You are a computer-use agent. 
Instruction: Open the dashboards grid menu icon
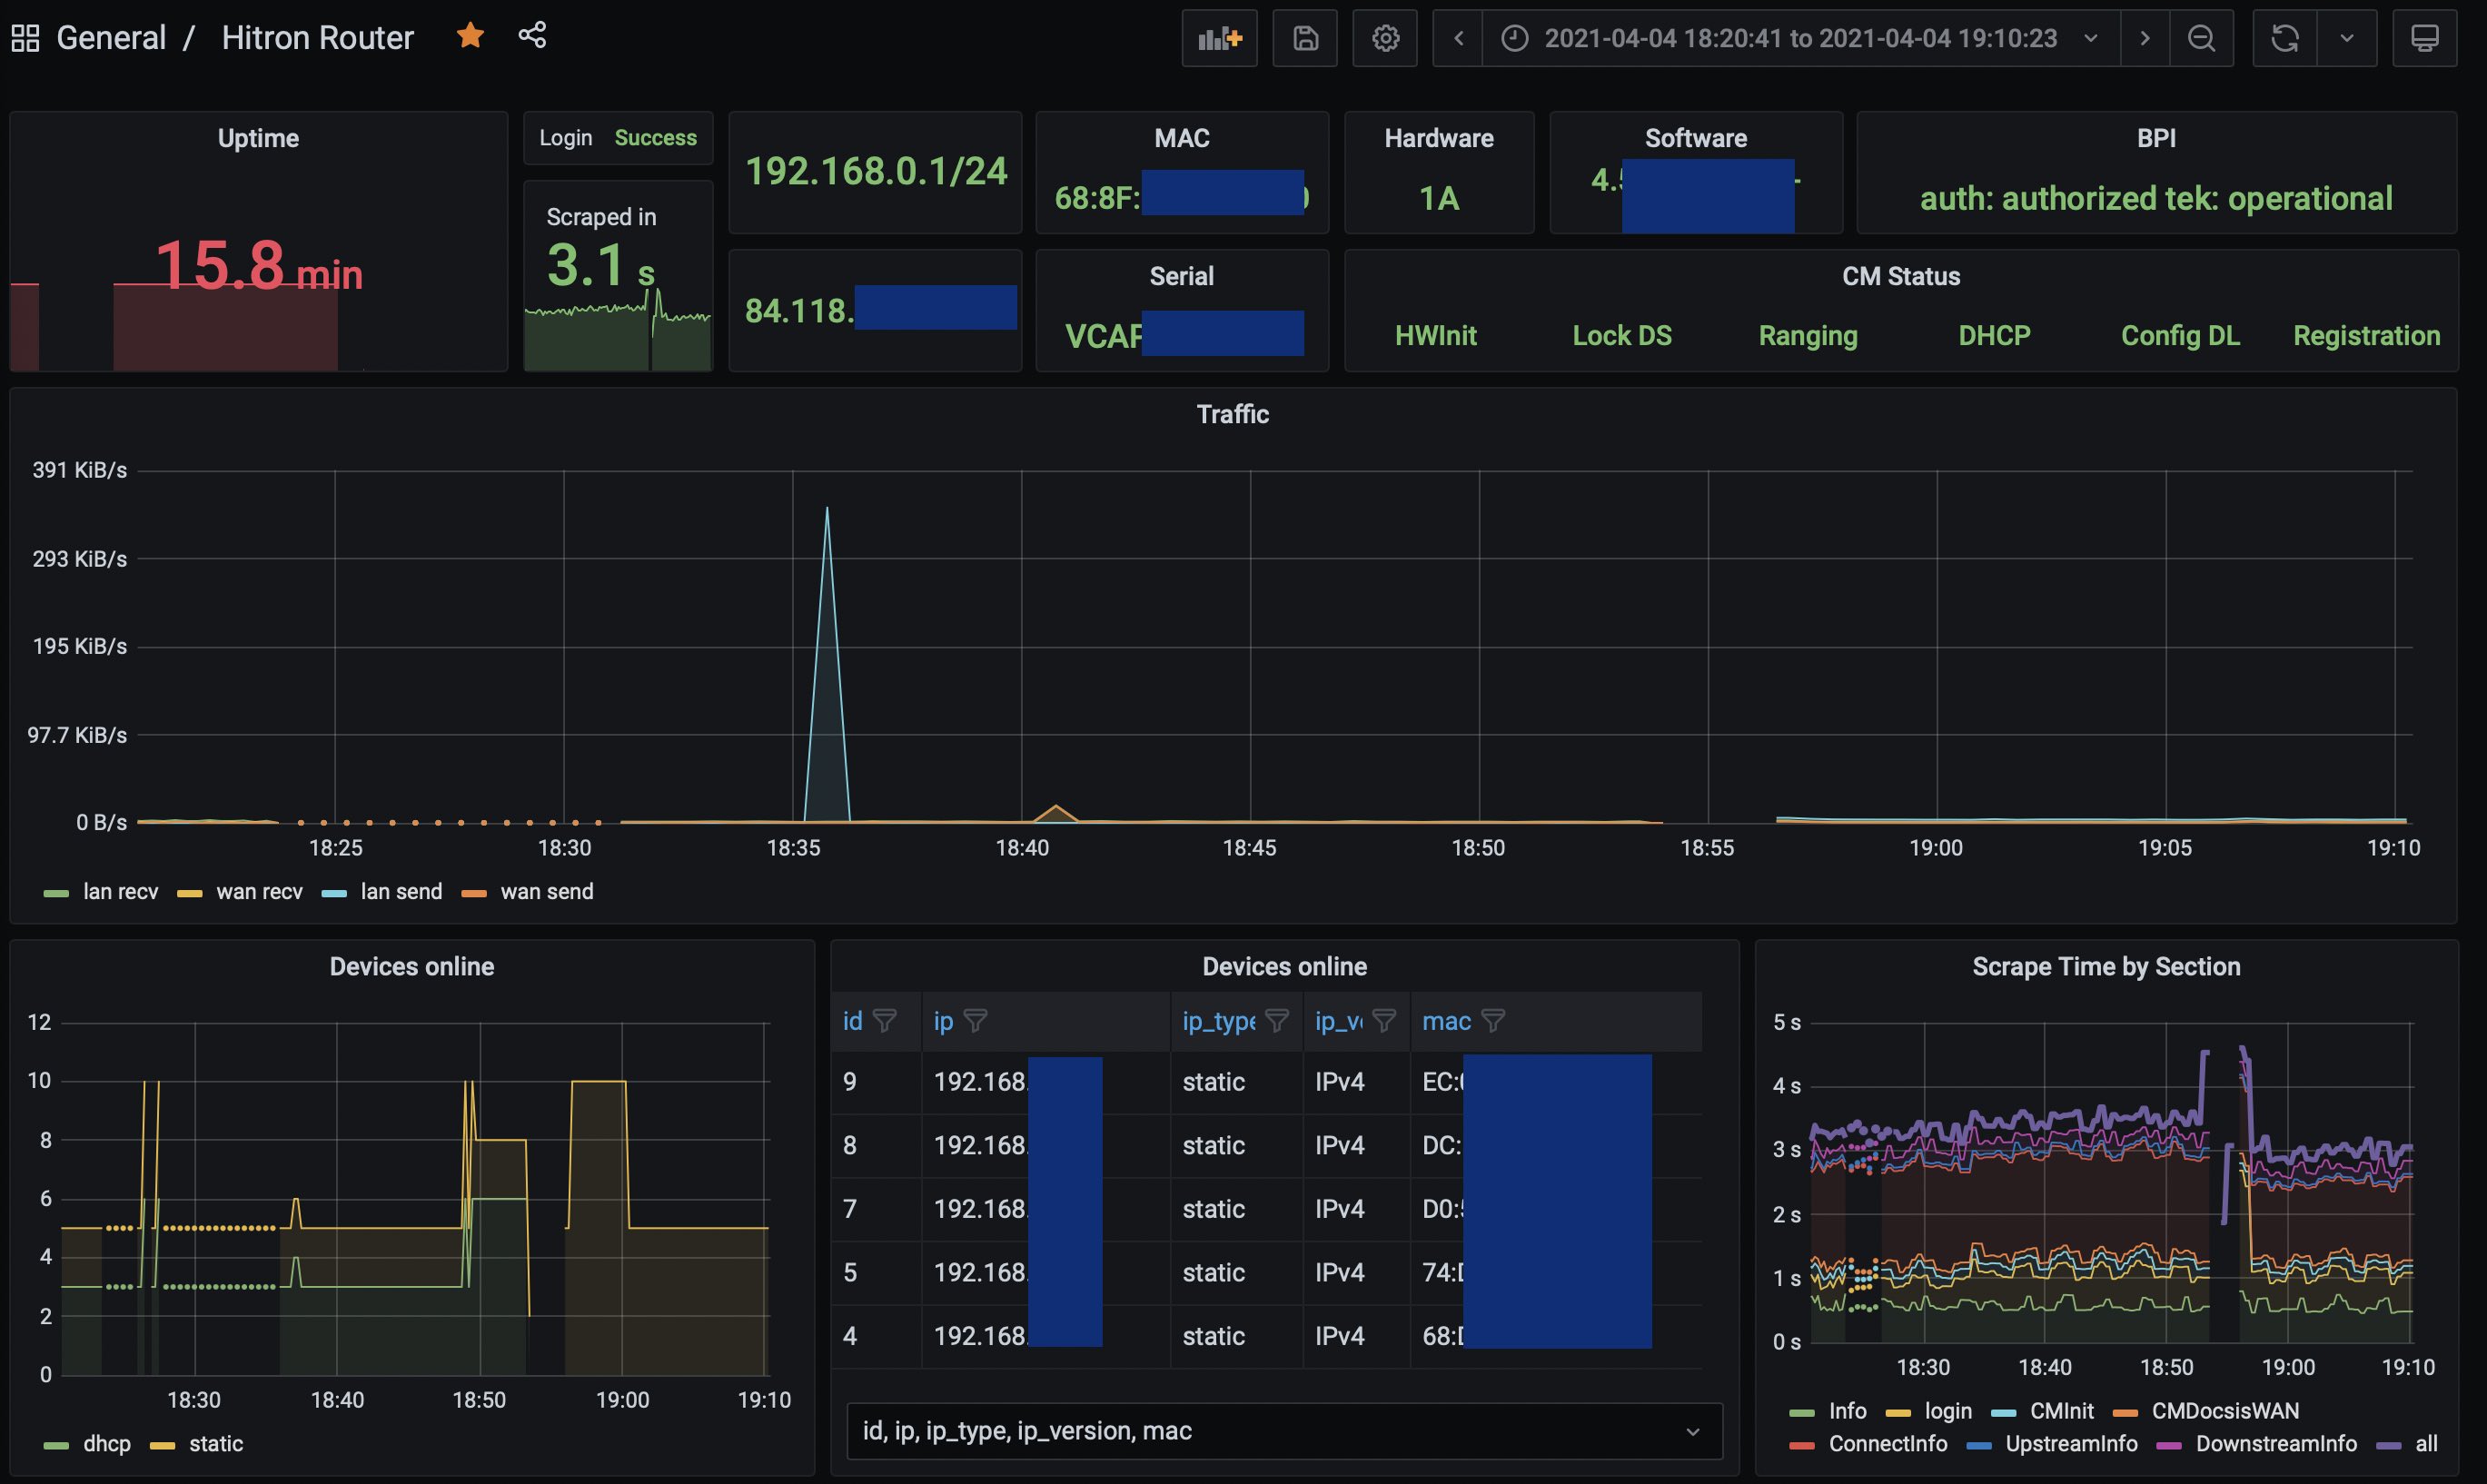(x=25, y=38)
